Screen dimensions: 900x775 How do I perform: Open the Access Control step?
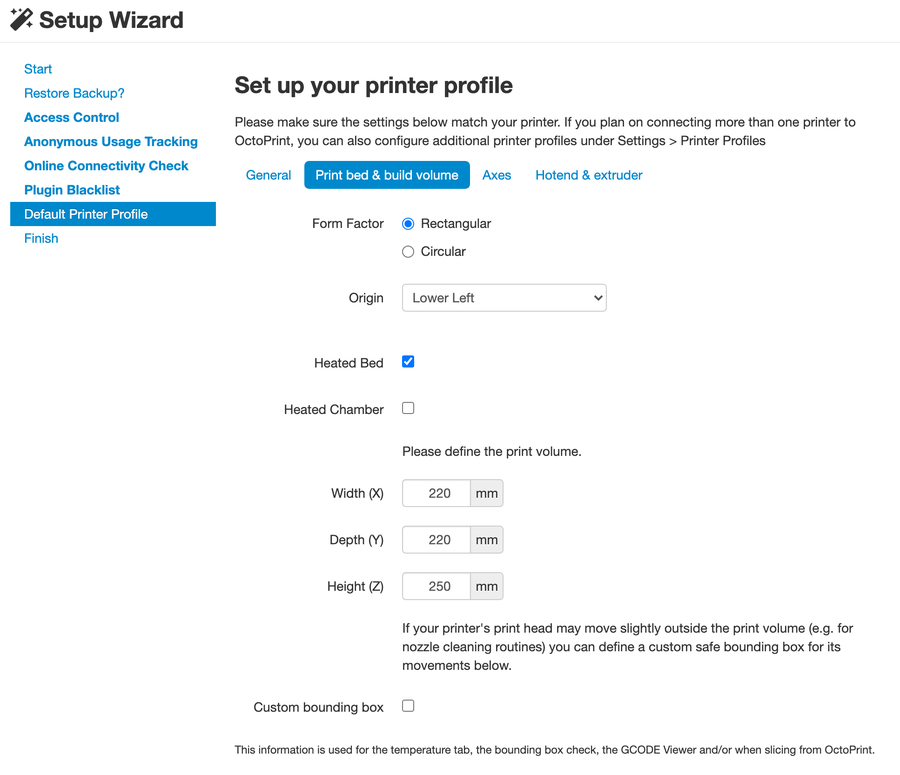(x=72, y=117)
